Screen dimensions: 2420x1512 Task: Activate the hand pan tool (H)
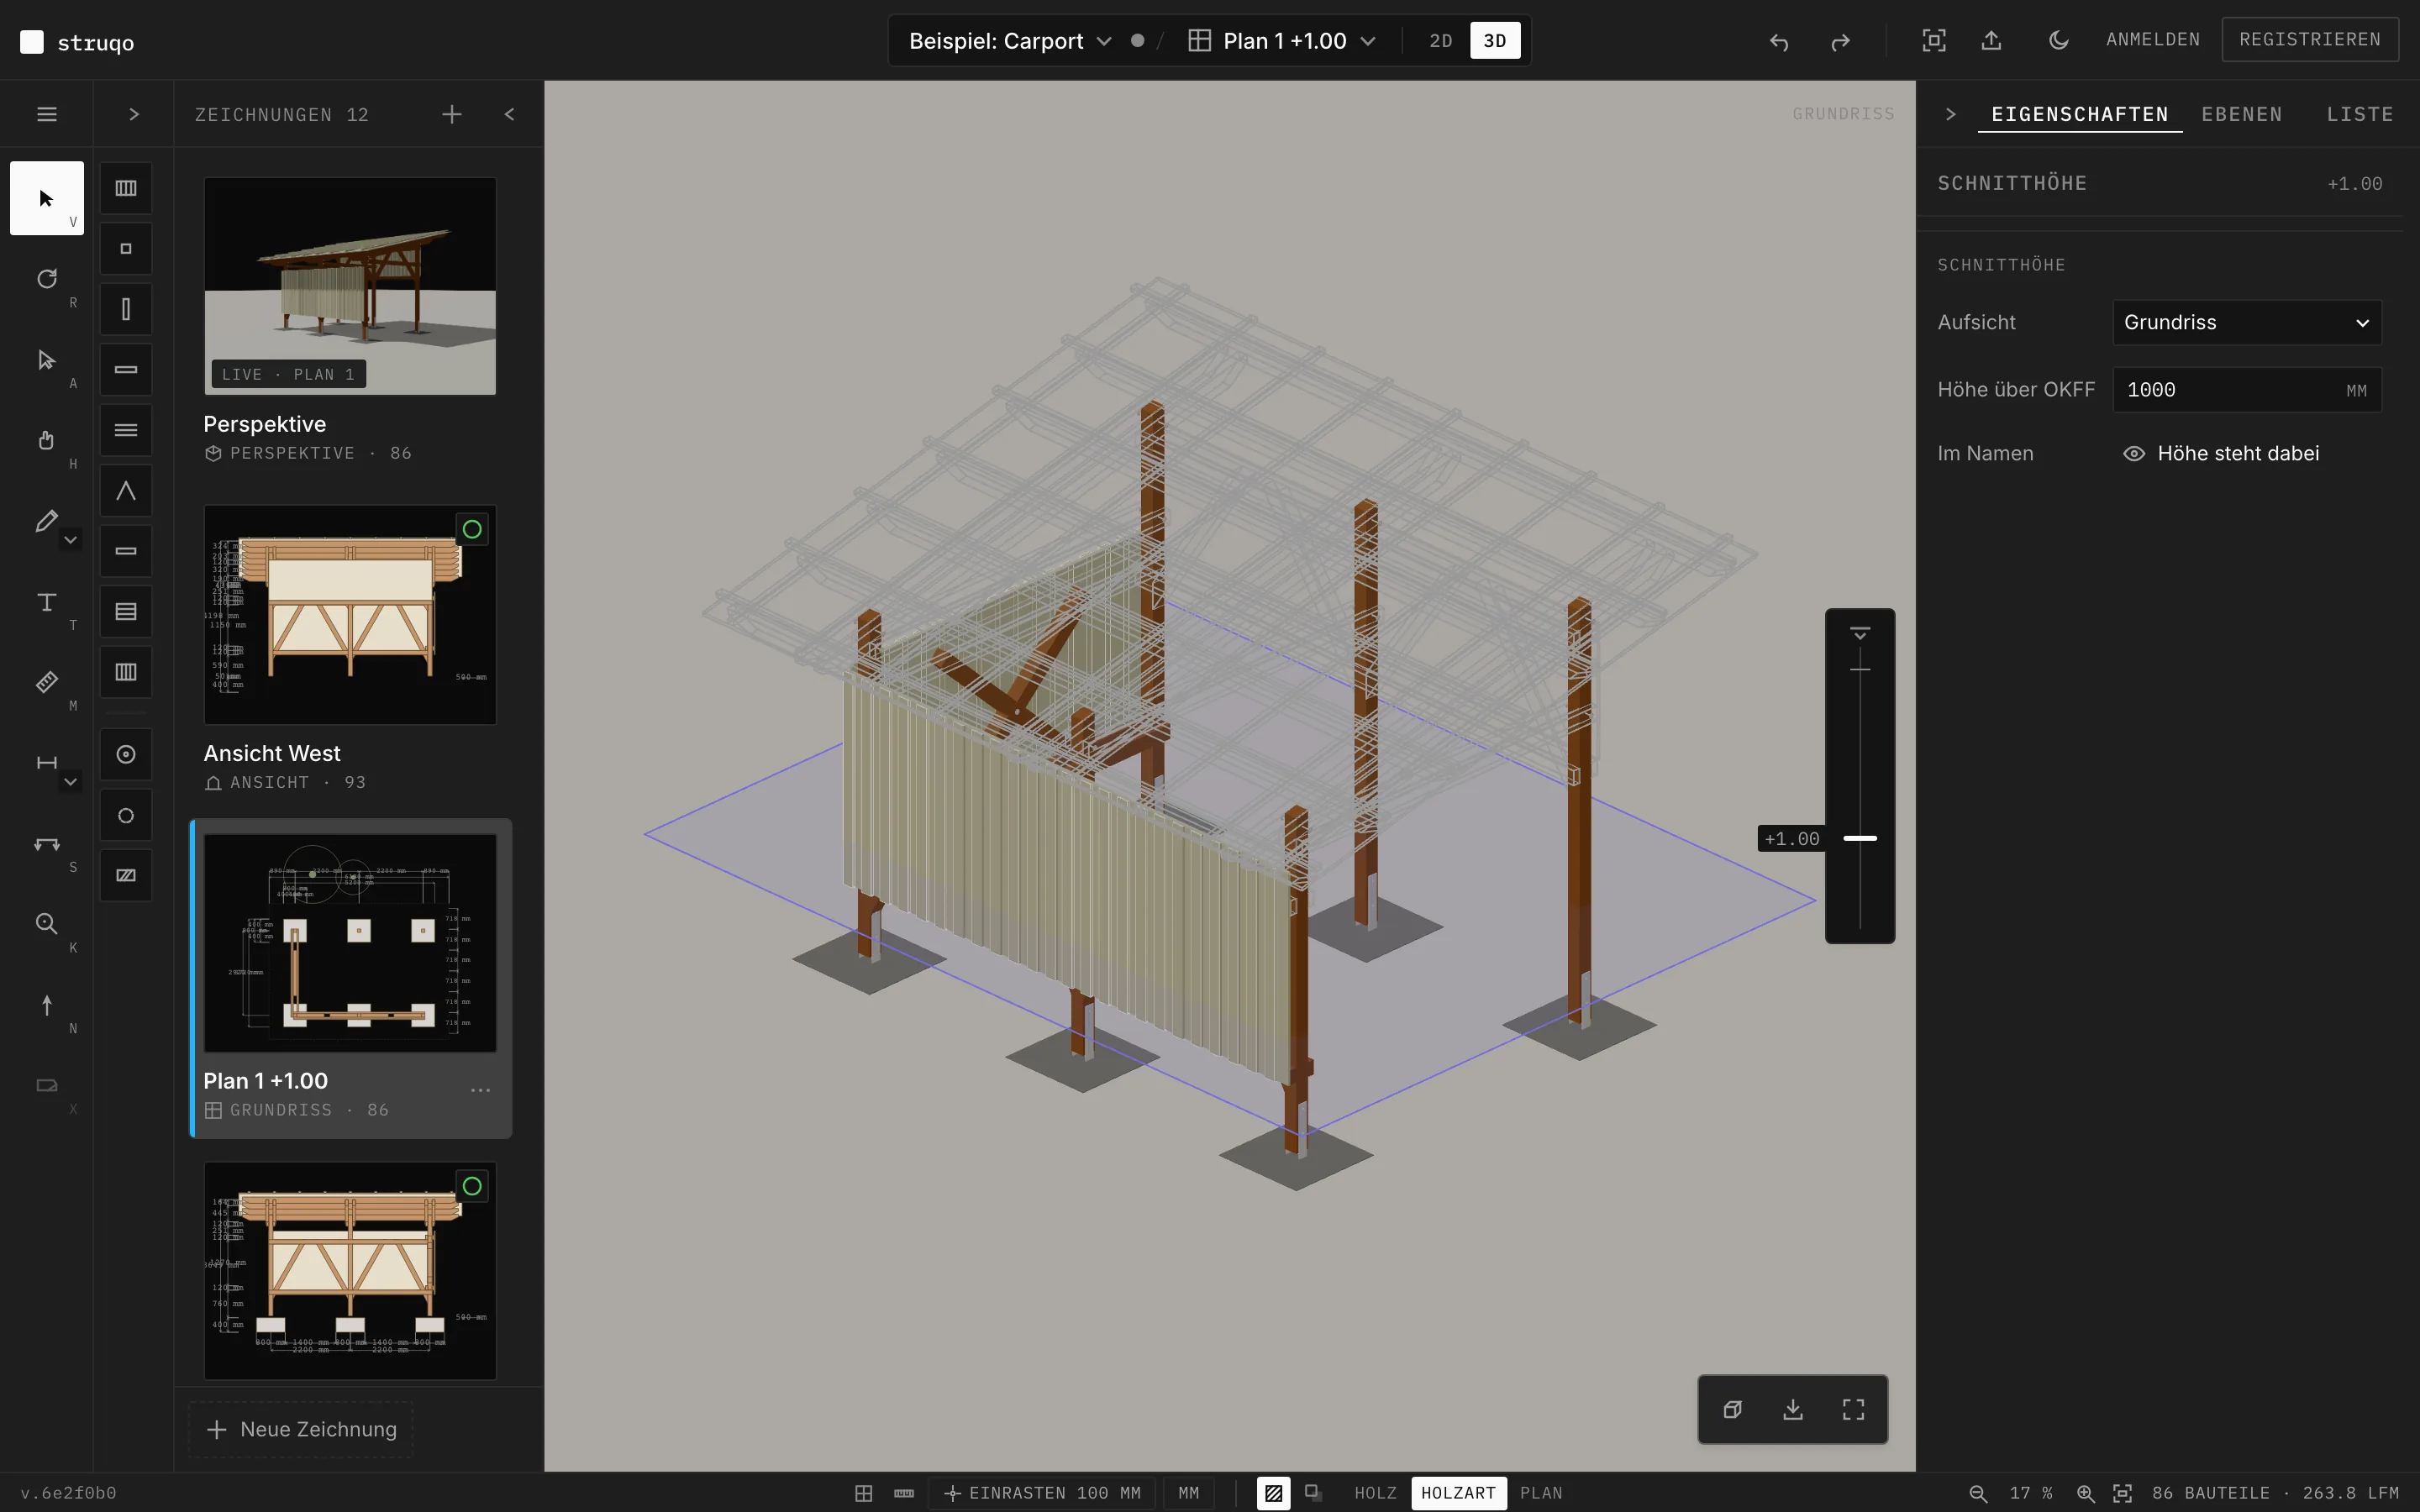[x=46, y=440]
